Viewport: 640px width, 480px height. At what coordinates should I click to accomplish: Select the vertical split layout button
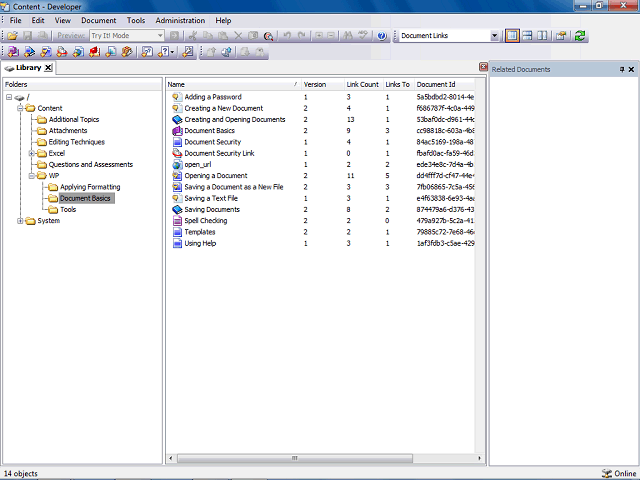tap(542, 36)
